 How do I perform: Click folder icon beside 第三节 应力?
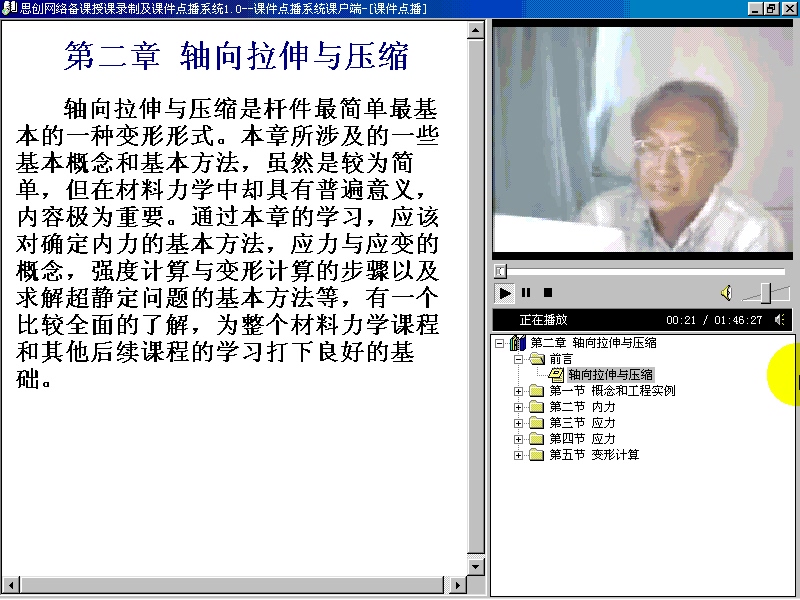pos(536,422)
